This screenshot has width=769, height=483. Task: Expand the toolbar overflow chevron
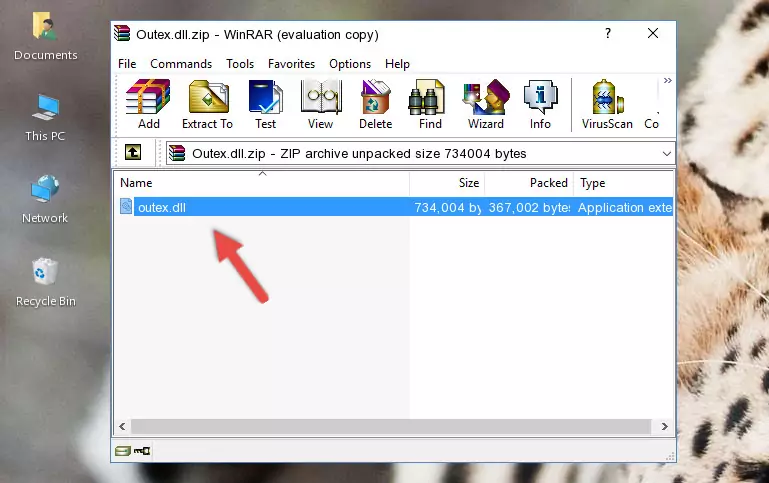667,80
